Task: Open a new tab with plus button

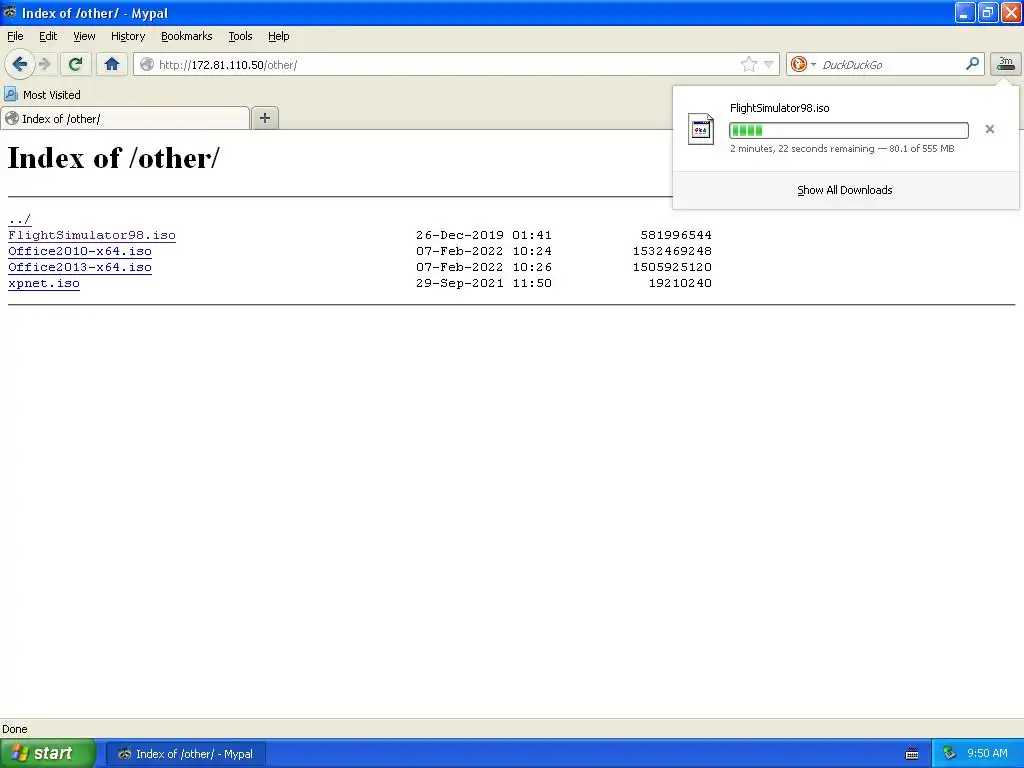Action: click(x=264, y=118)
